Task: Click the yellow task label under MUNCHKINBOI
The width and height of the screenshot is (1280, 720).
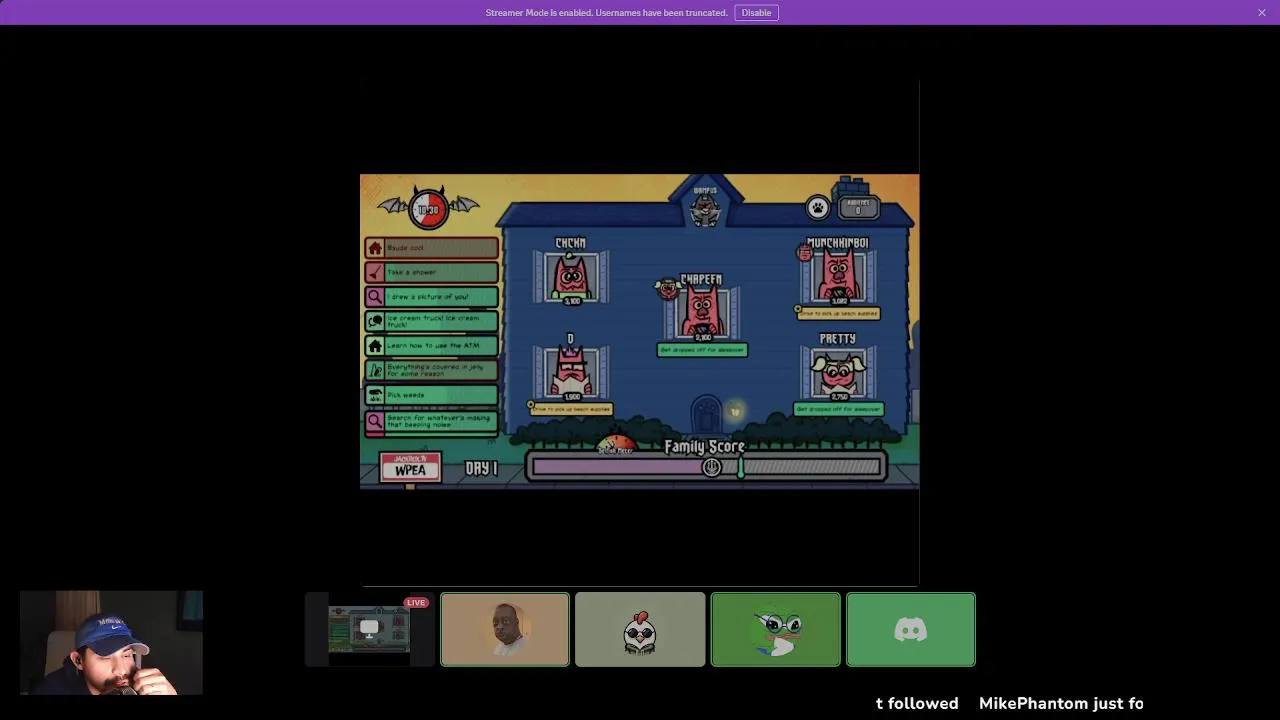Action: point(838,313)
